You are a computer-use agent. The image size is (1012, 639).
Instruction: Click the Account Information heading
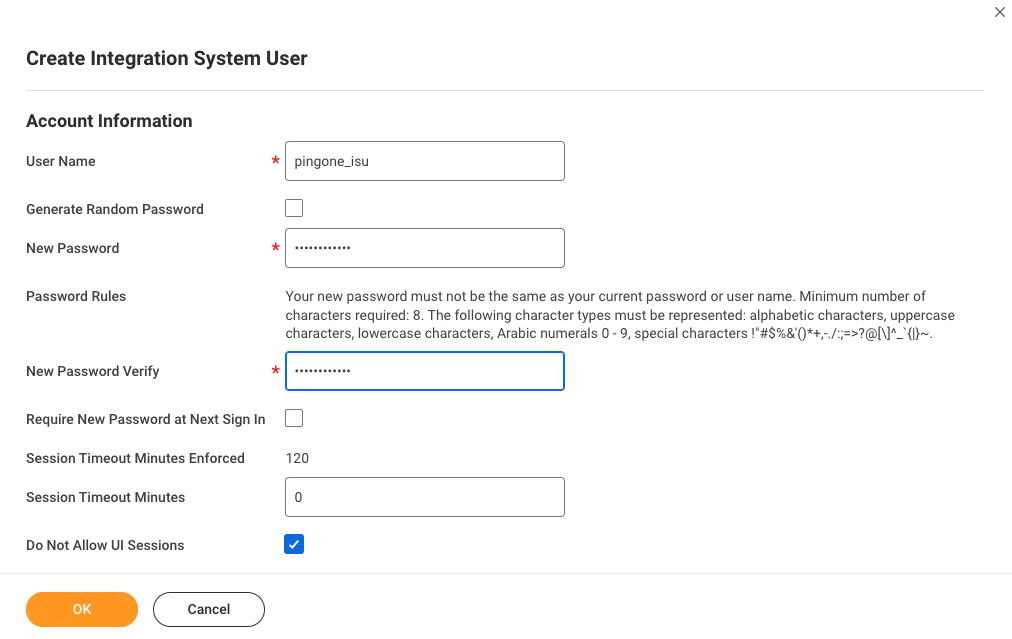pyautogui.click(x=109, y=121)
